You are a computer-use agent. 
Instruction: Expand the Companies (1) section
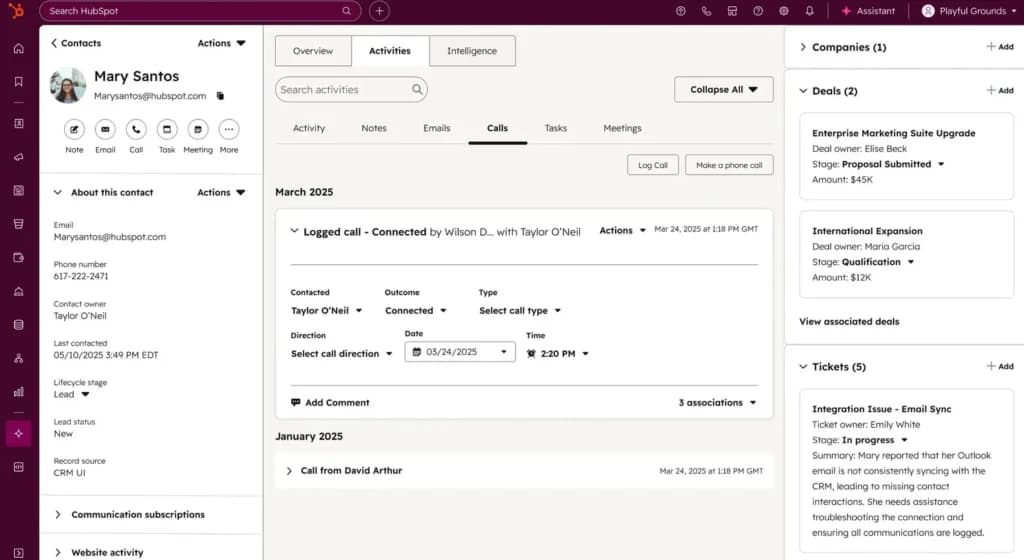(x=803, y=47)
